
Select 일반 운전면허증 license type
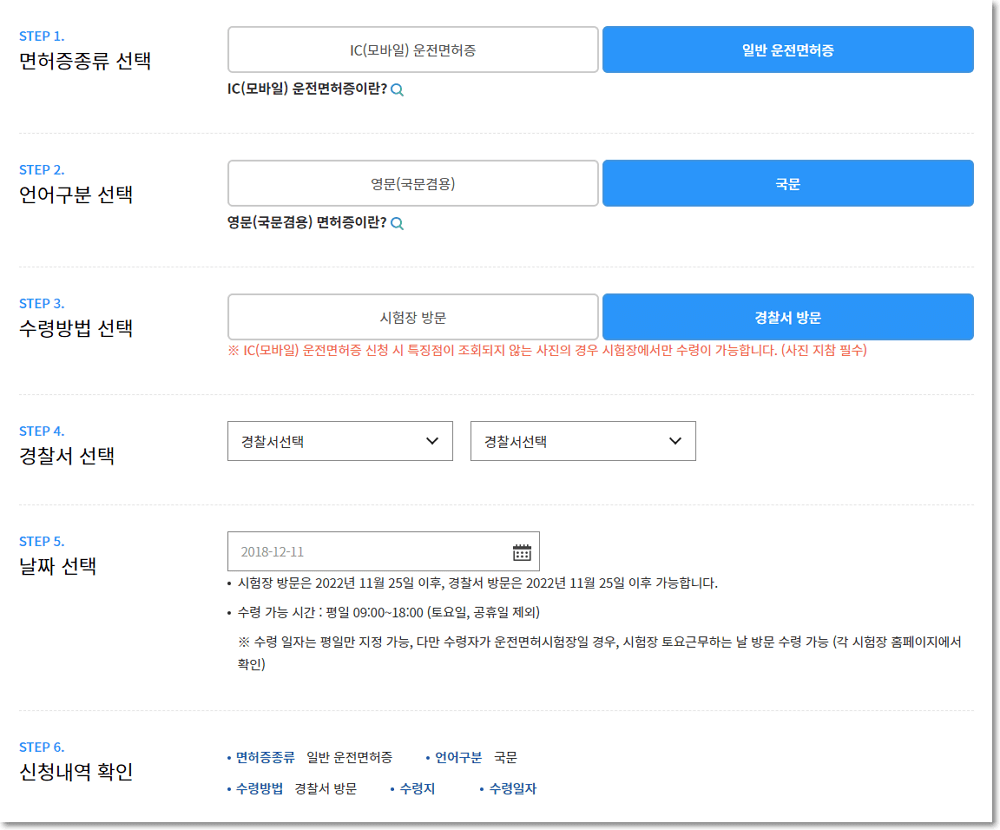[x=787, y=50]
